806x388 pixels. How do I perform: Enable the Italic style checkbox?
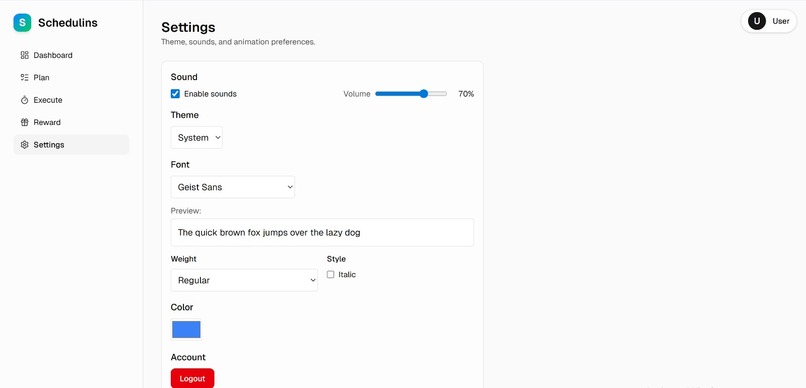click(x=331, y=274)
